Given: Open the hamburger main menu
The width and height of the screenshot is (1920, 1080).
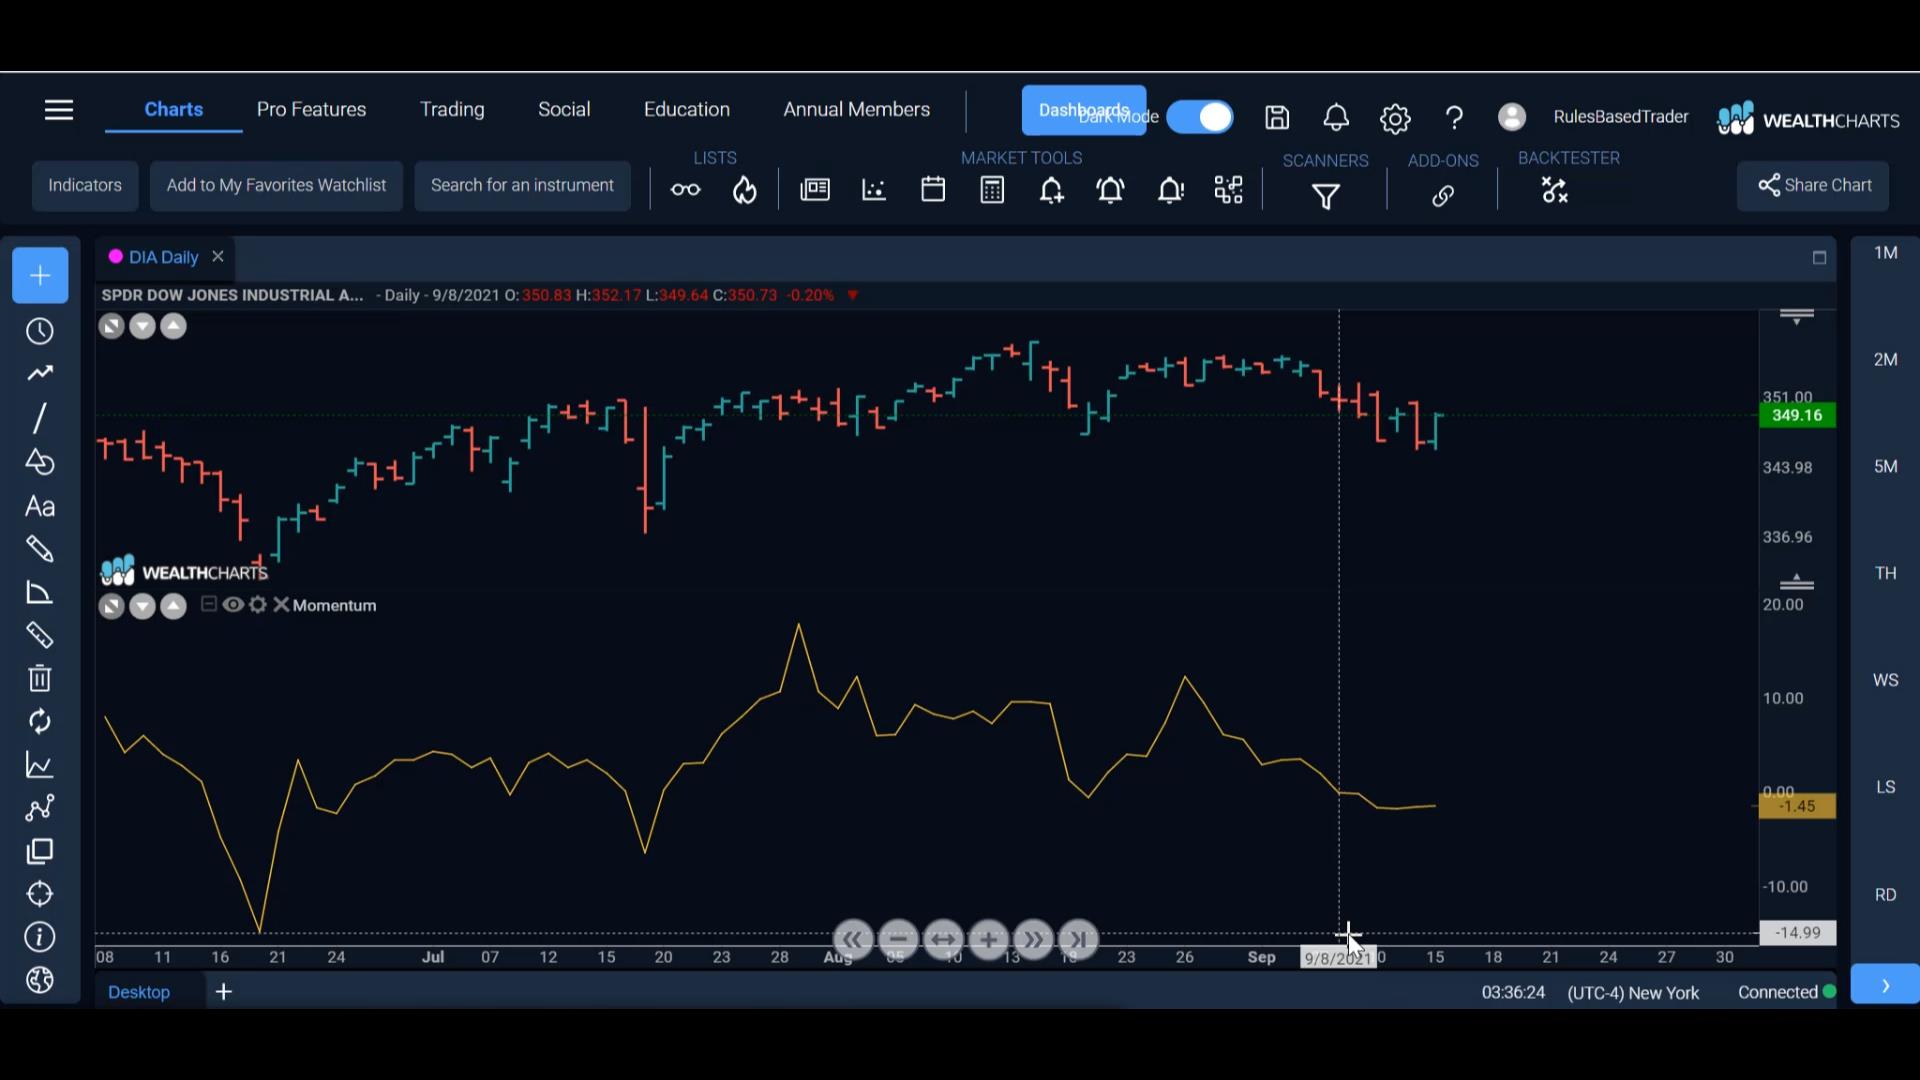Looking at the screenshot, I should (x=59, y=110).
